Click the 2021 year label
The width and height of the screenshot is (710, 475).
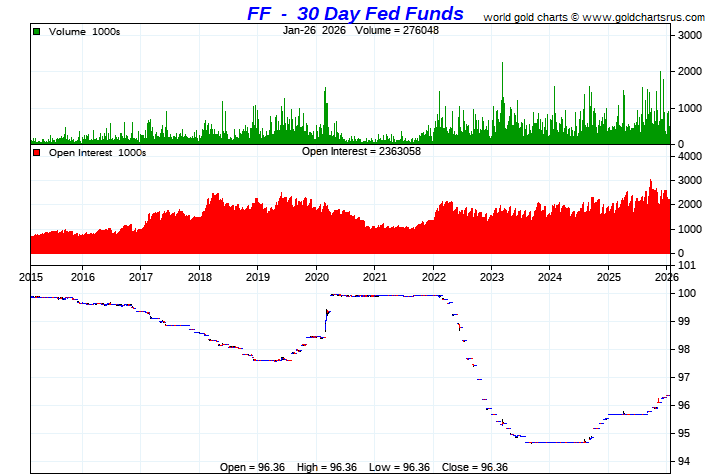click(x=374, y=277)
